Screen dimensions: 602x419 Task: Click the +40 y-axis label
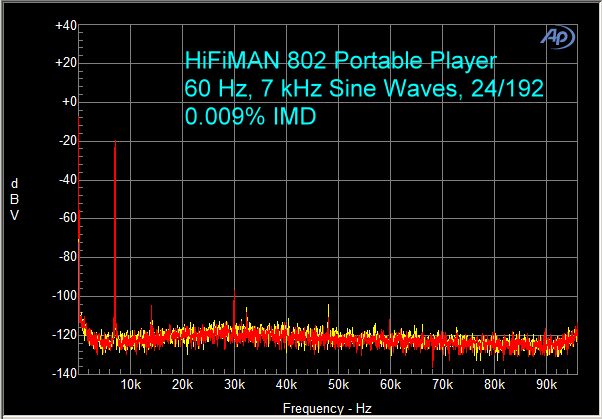pyautogui.click(x=65, y=25)
